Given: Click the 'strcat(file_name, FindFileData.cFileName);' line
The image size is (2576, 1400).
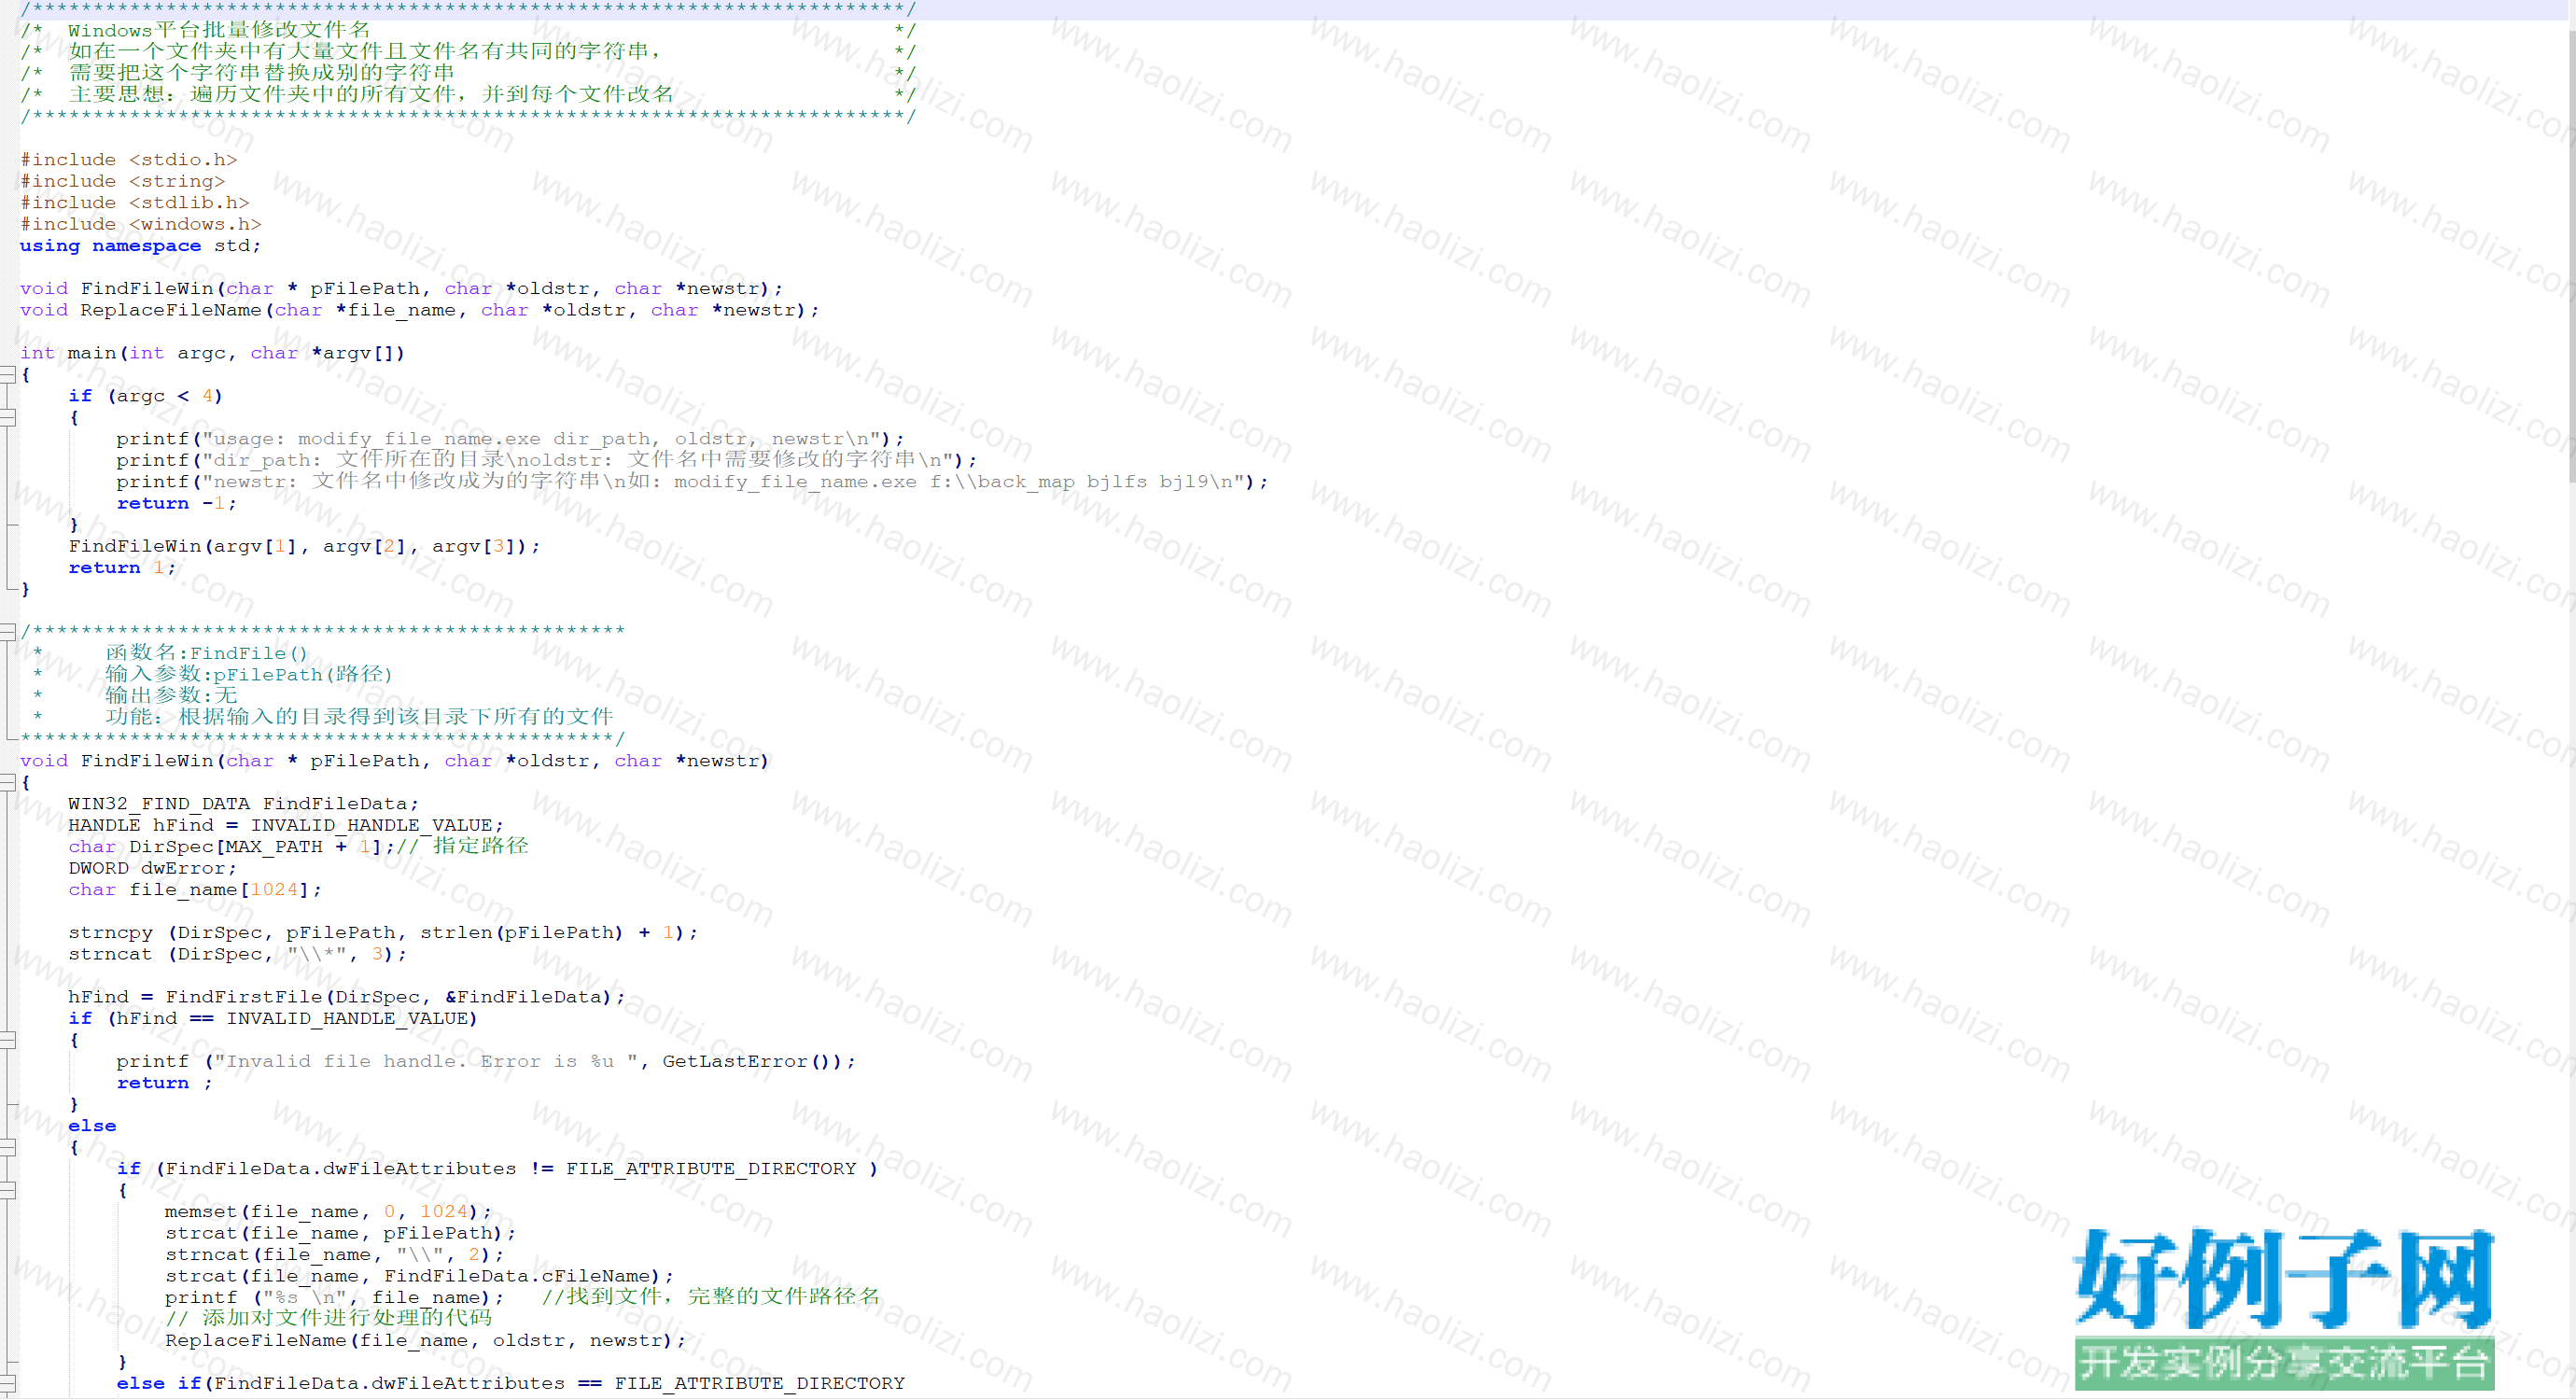Looking at the screenshot, I should click(x=420, y=1277).
